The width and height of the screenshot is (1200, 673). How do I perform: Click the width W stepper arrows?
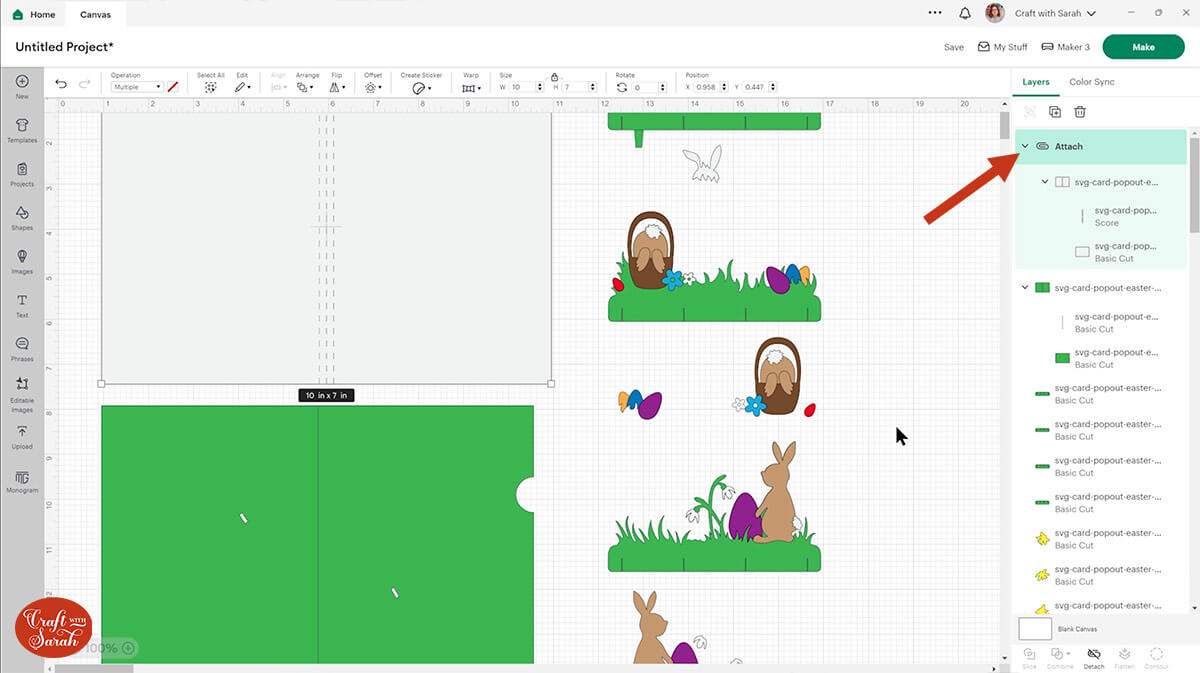(x=541, y=87)
